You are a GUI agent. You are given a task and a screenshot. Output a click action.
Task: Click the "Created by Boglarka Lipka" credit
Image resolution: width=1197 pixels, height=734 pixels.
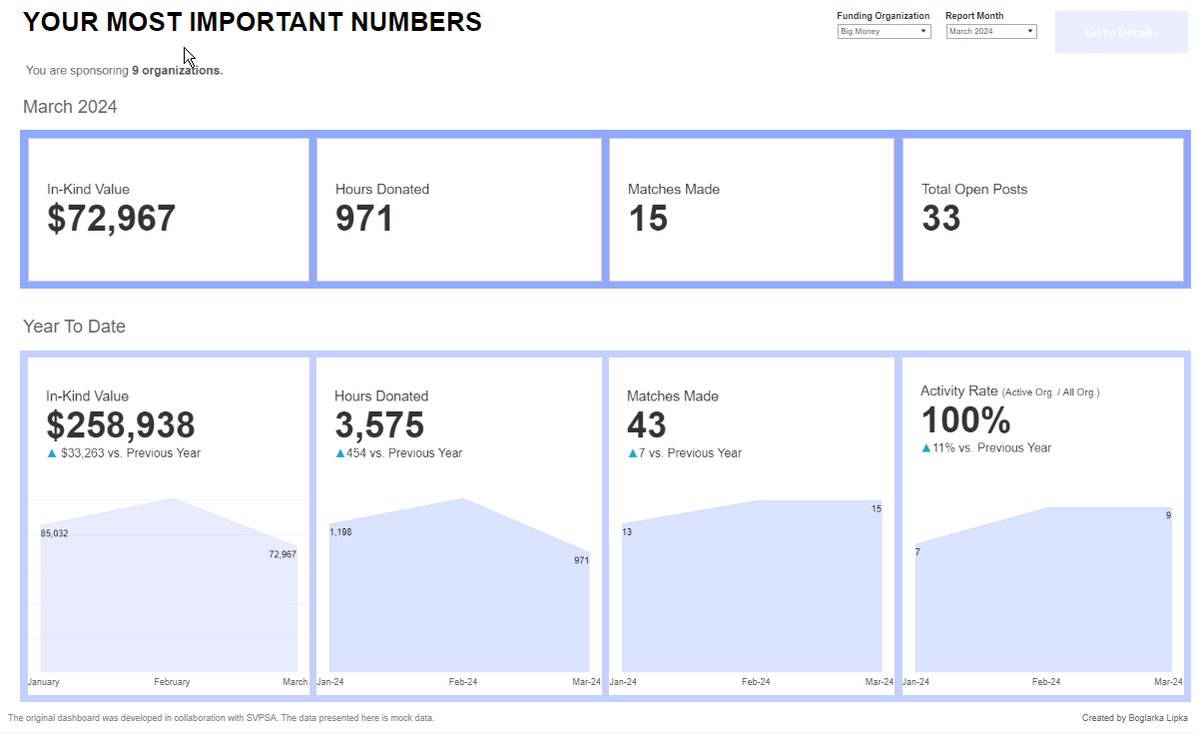pyautogui.click(x=1134, y=718)
